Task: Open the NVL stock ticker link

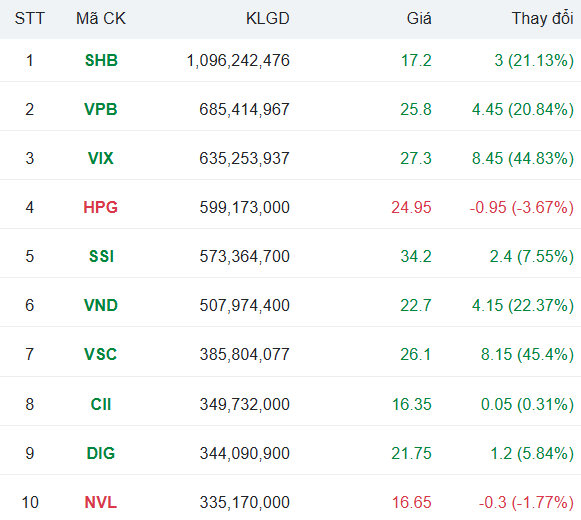Action: coord(101,502)
